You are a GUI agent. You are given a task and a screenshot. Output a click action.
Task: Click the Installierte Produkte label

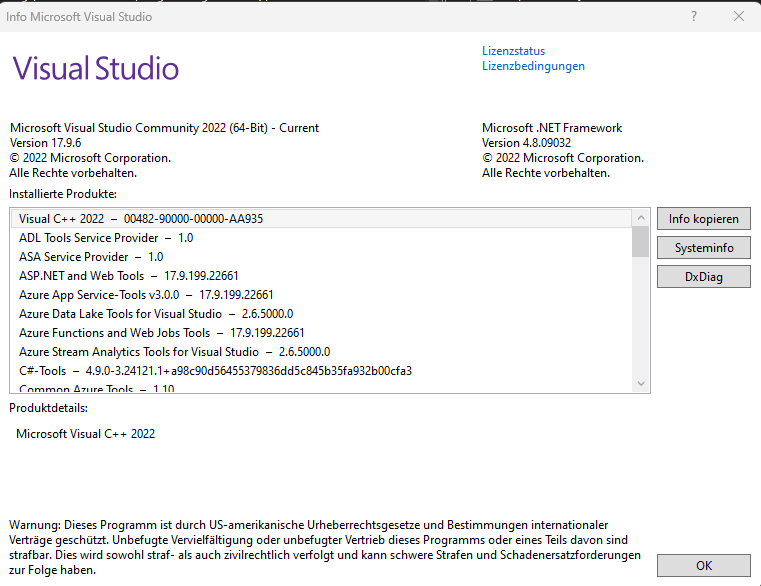63,194
